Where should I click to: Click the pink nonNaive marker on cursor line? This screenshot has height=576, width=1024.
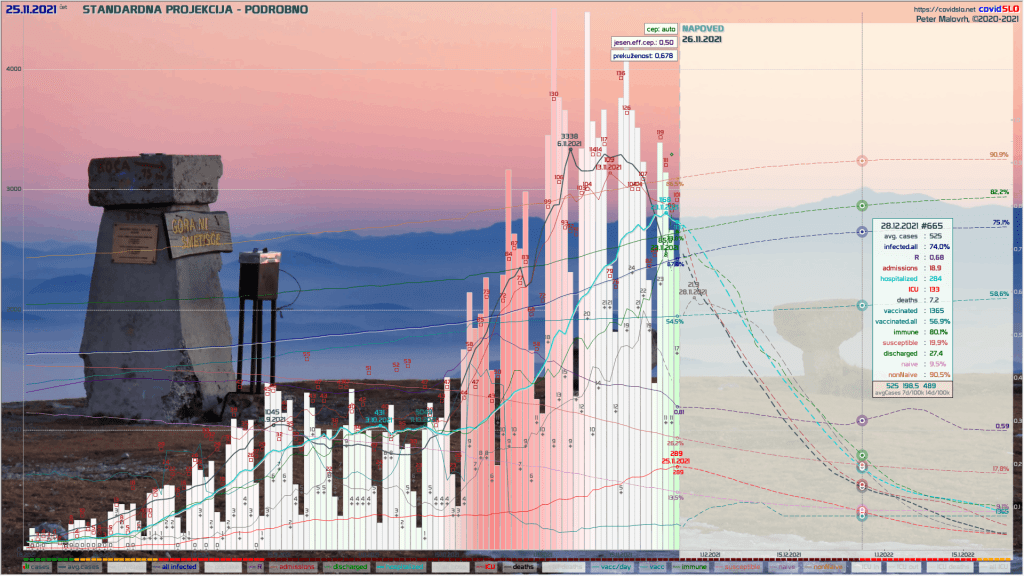pos(862,160)
